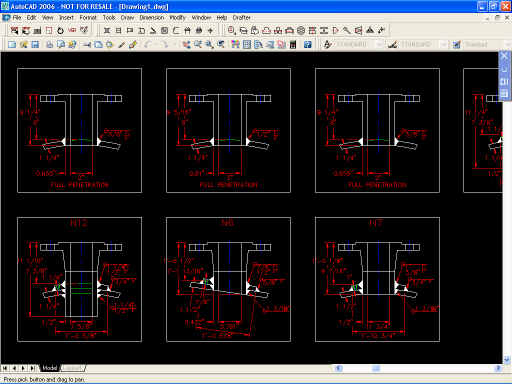Viewport: 512px width, 384px height.
Task: Go to previous layout tab arrow
Action: pyautogui.click(x=14, y=368)
